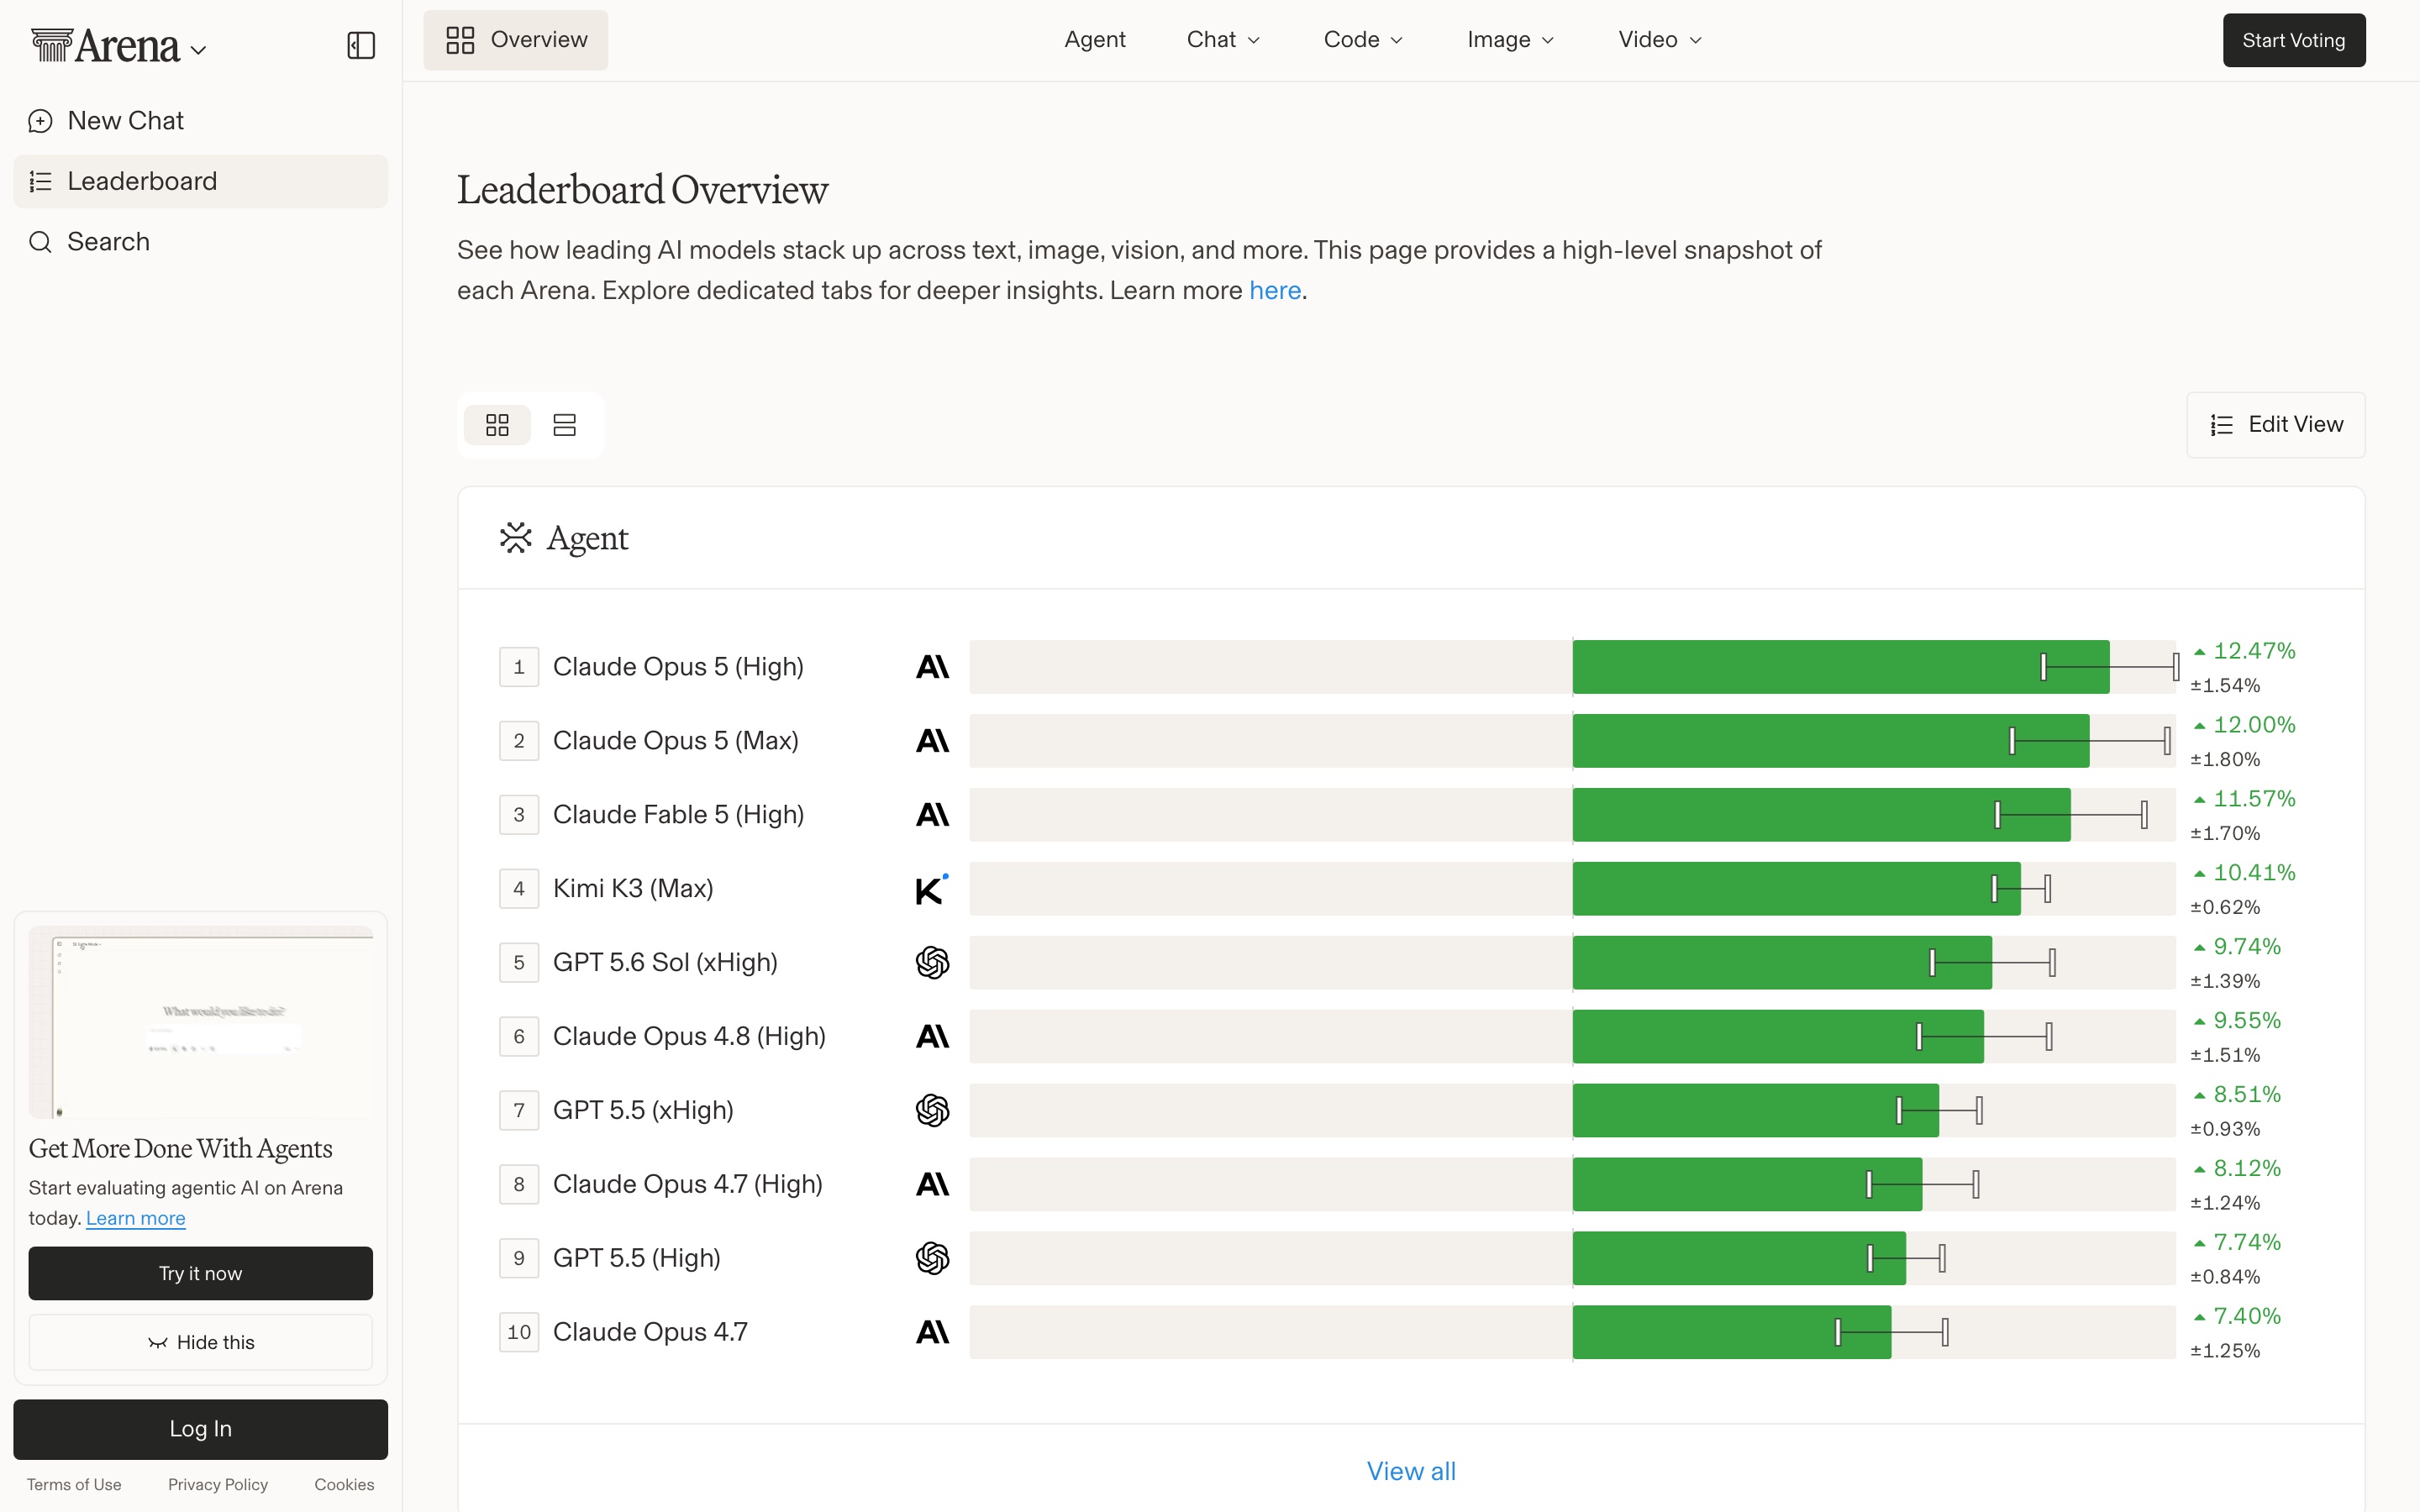
Task: Switch to grid card view
Action: coord(497,425)
